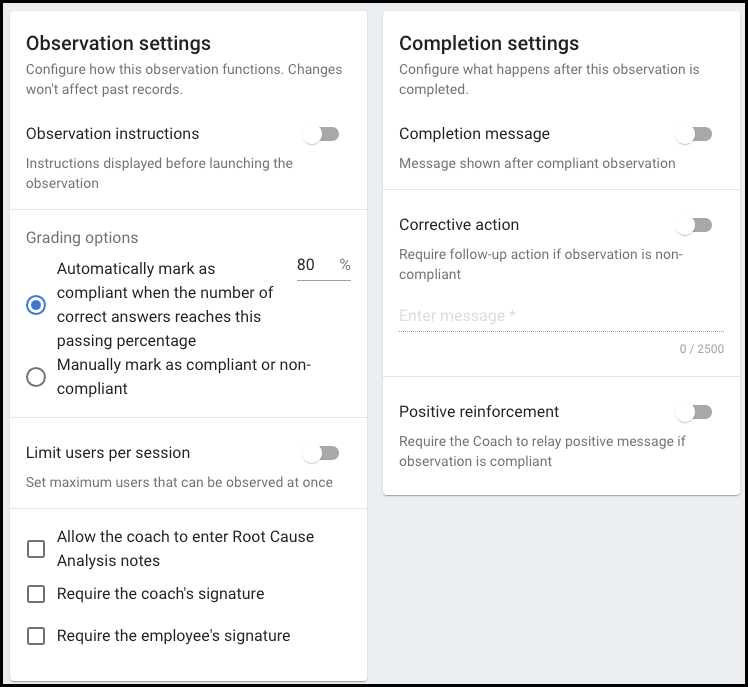Check Allow coach Root Cause Analysis notes

pyautogui.click(x=36, y=549)
